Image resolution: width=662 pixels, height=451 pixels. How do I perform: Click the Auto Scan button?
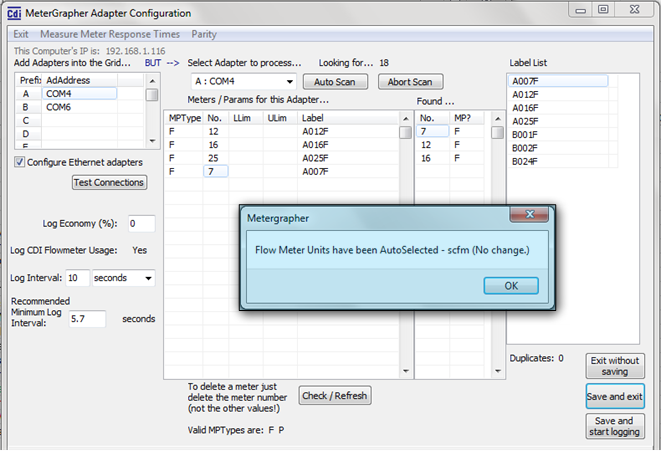click(335, 82)
